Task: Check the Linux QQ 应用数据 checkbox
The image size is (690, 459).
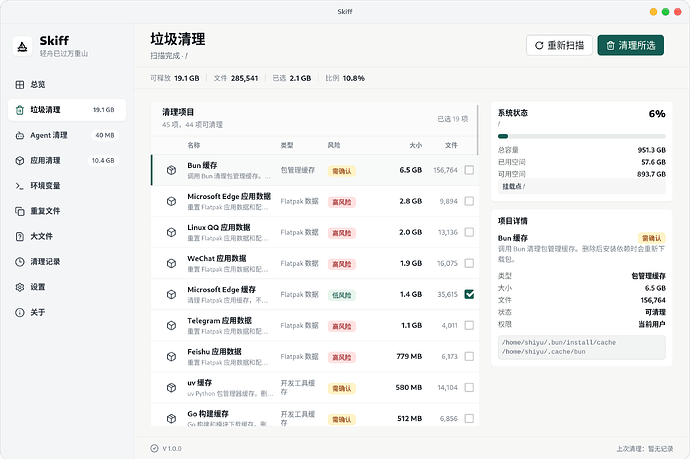Action: [469, 232]
